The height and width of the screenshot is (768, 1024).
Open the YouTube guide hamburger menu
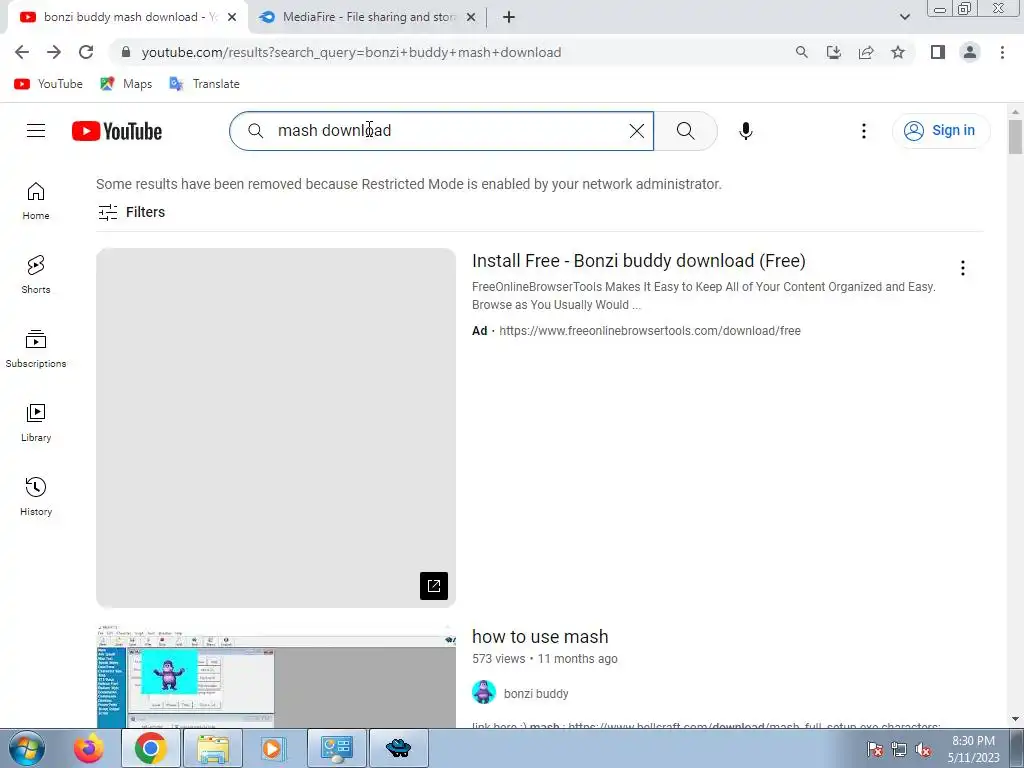36,131
